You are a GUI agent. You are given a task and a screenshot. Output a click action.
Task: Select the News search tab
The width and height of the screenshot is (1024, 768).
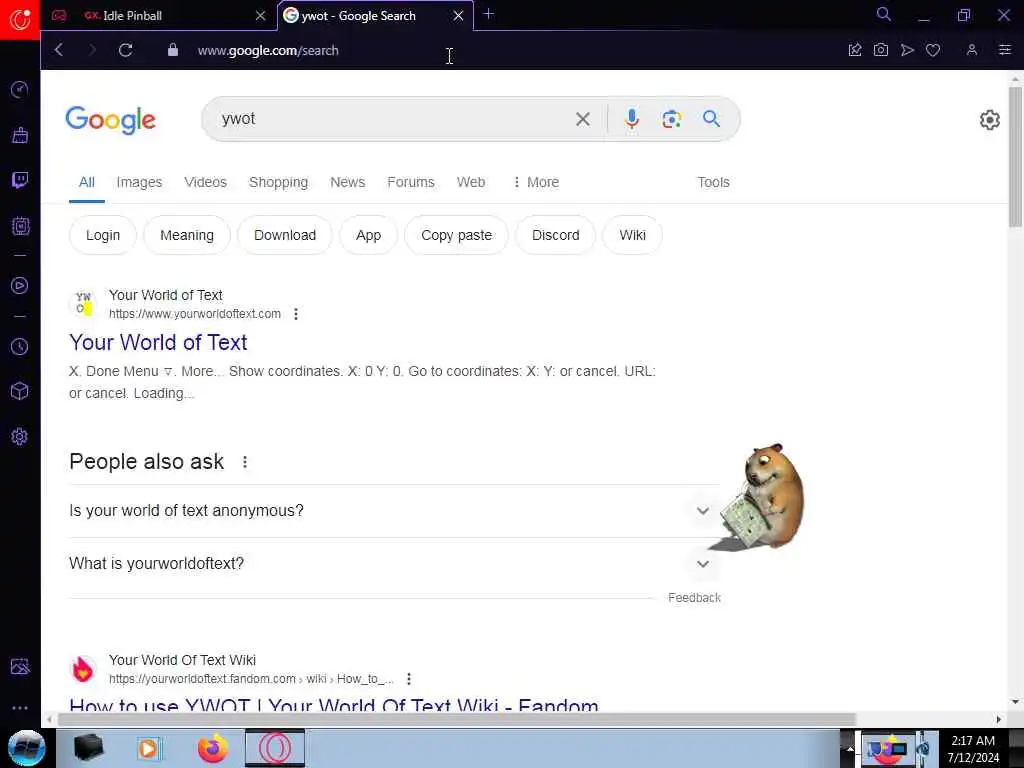pos(347,182)
